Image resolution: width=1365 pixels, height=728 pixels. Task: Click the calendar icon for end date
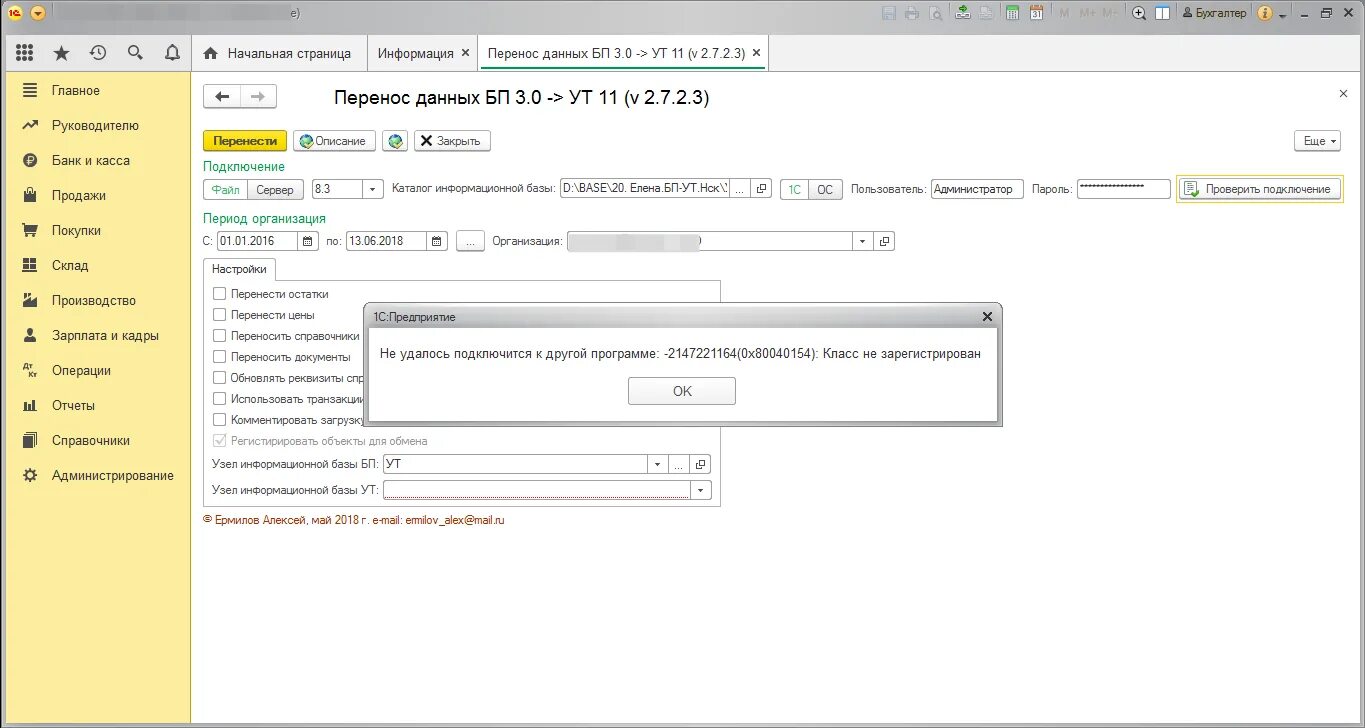(437, 241)
